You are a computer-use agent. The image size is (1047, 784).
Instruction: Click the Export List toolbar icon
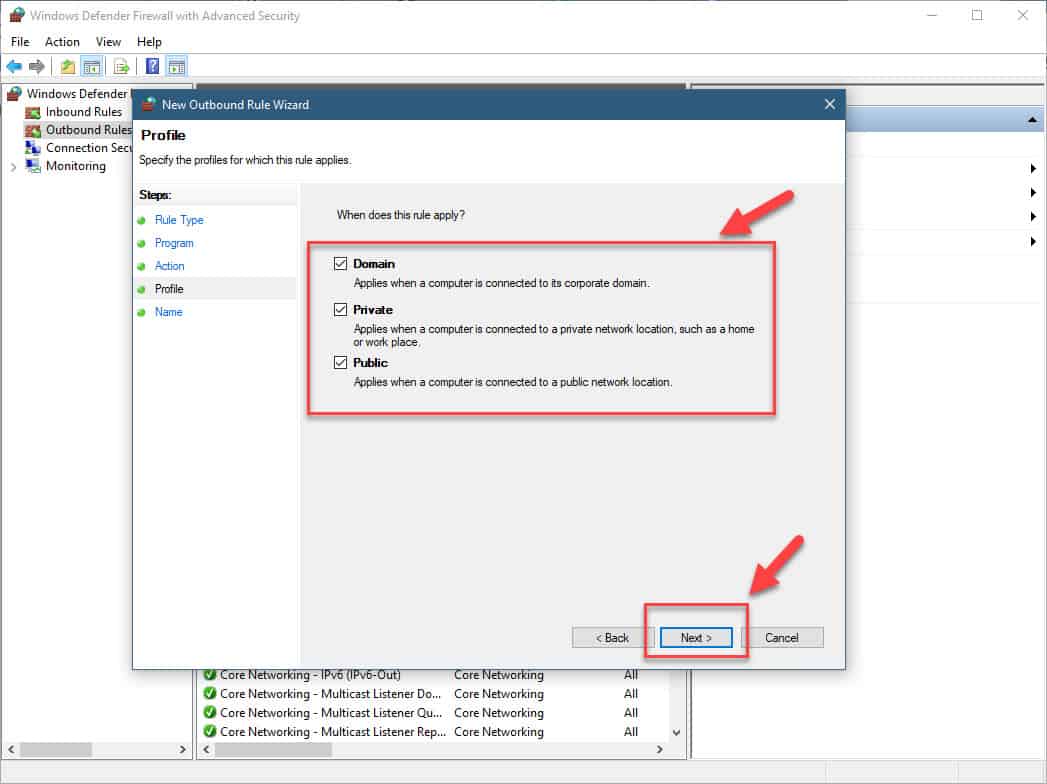(x=122, y=66)
